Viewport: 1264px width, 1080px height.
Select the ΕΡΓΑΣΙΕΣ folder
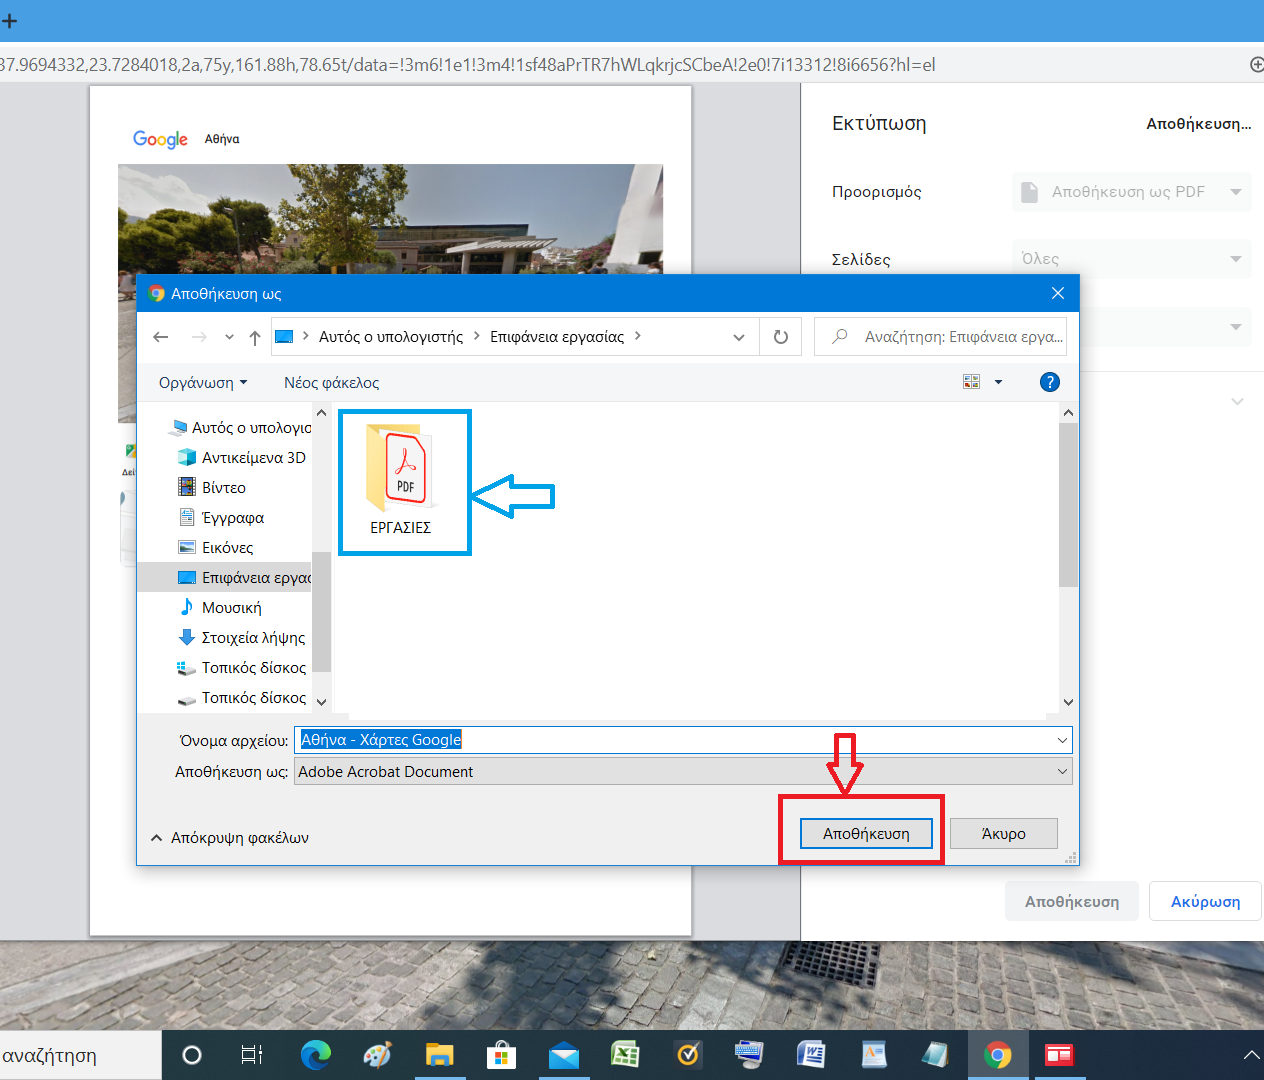point(402,480)
